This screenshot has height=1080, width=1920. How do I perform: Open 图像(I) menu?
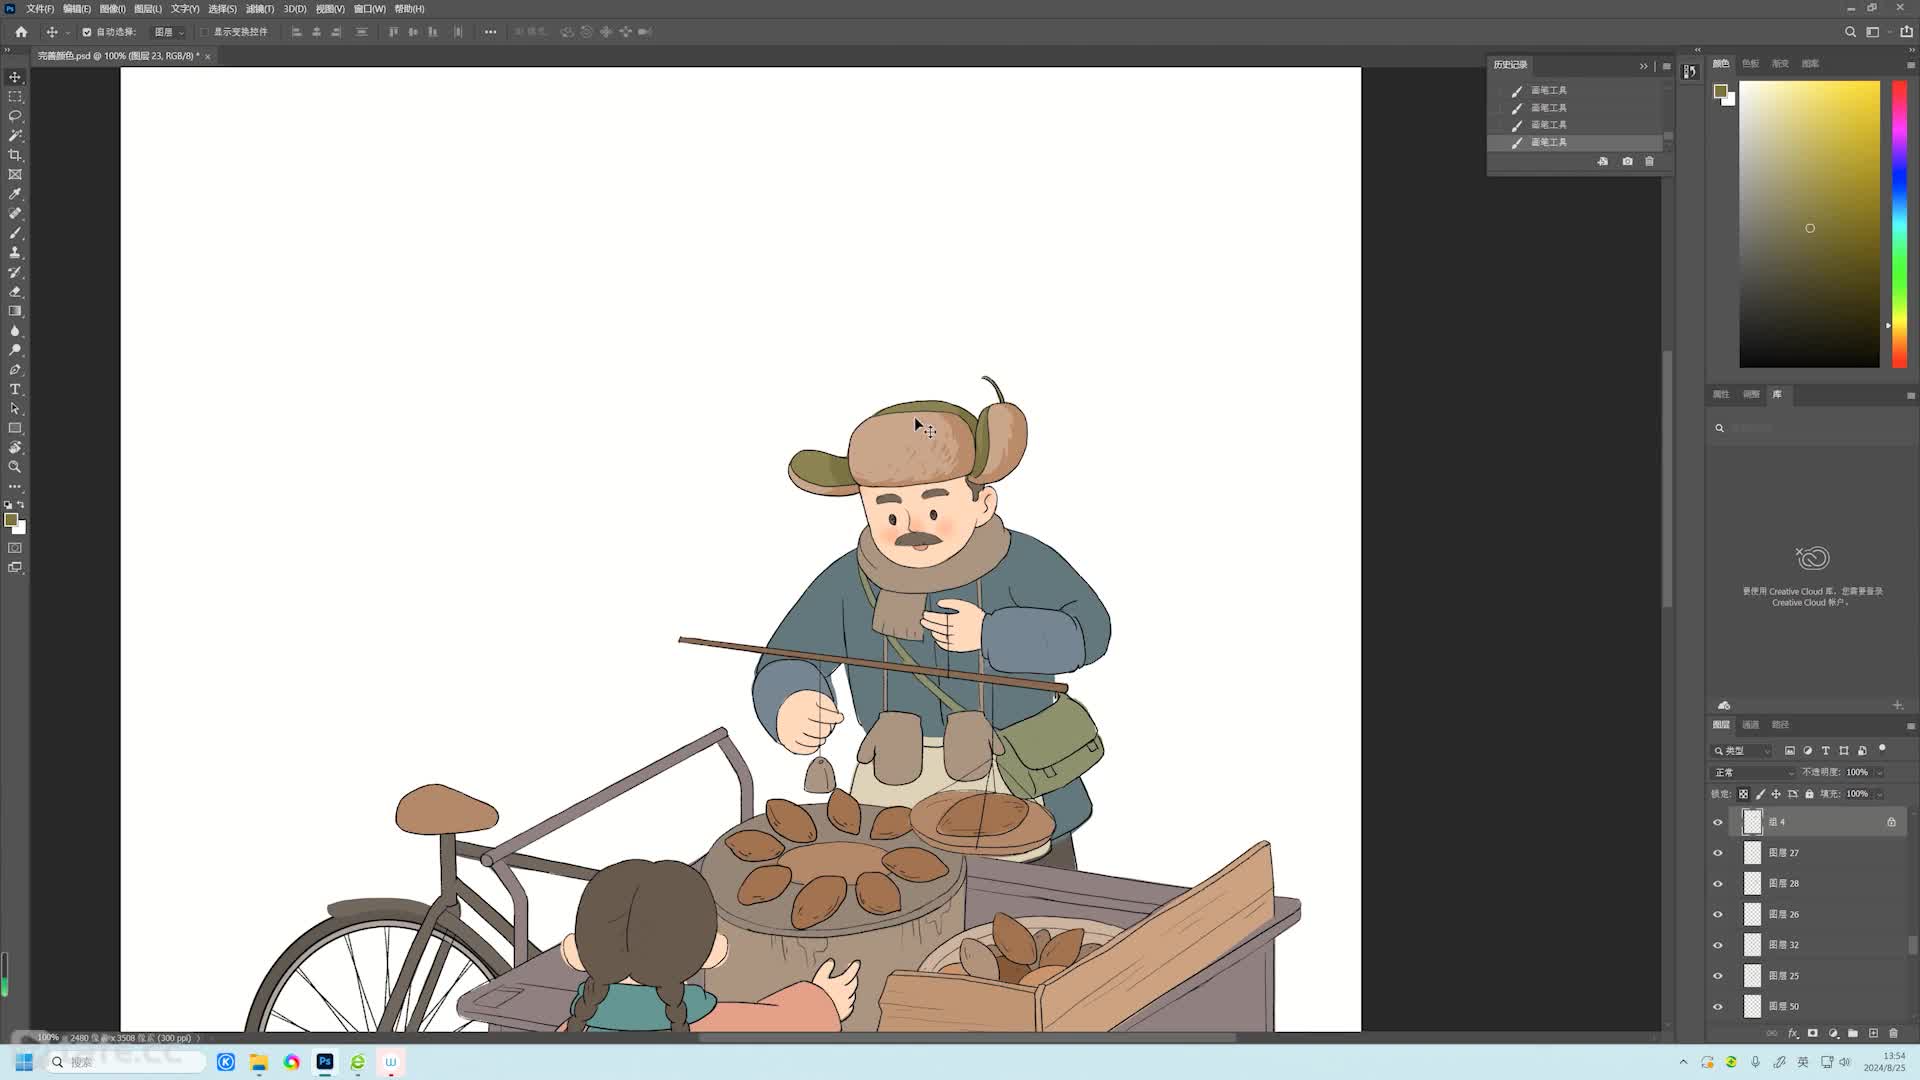(x=112, y=9)
